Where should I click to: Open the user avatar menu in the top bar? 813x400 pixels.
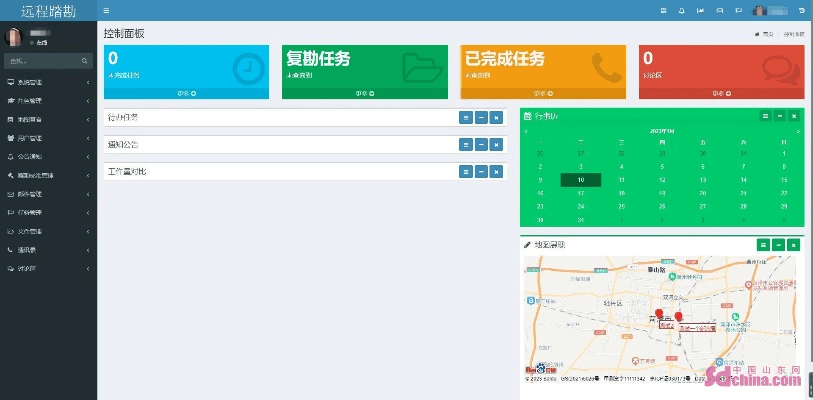coord(770,10)
